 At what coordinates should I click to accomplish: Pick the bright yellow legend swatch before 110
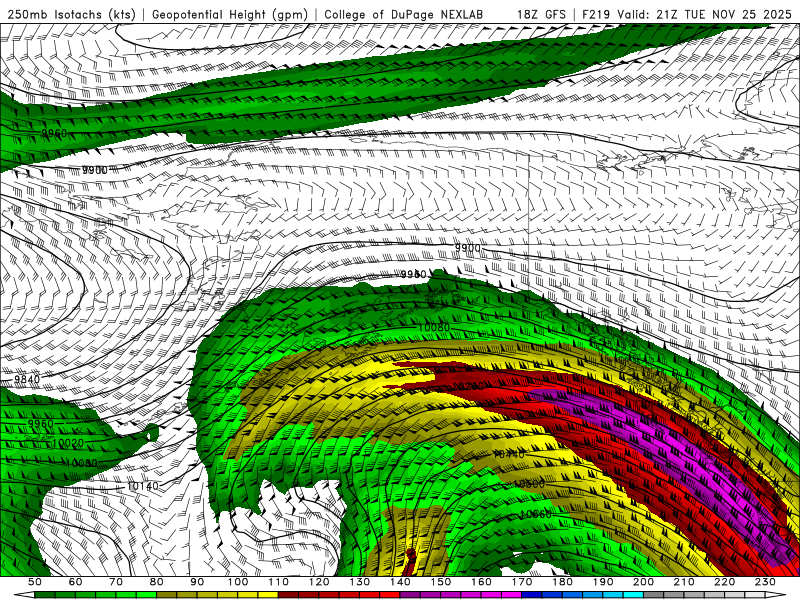[268, 595]
